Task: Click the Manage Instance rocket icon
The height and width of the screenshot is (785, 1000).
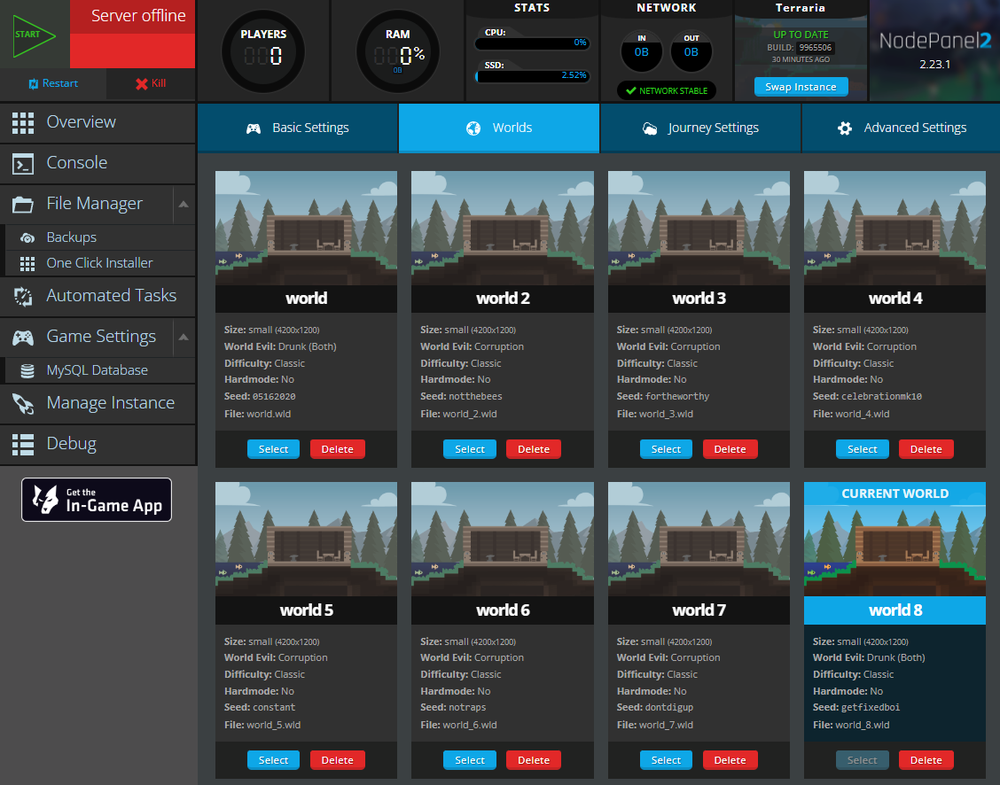Action: pos(23,403)
